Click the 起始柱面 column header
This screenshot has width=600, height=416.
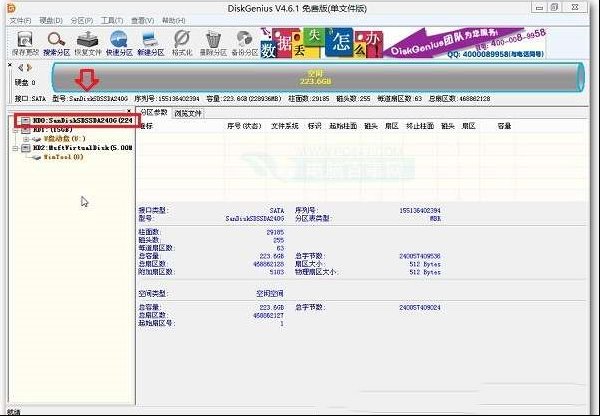tap(343, 126)
